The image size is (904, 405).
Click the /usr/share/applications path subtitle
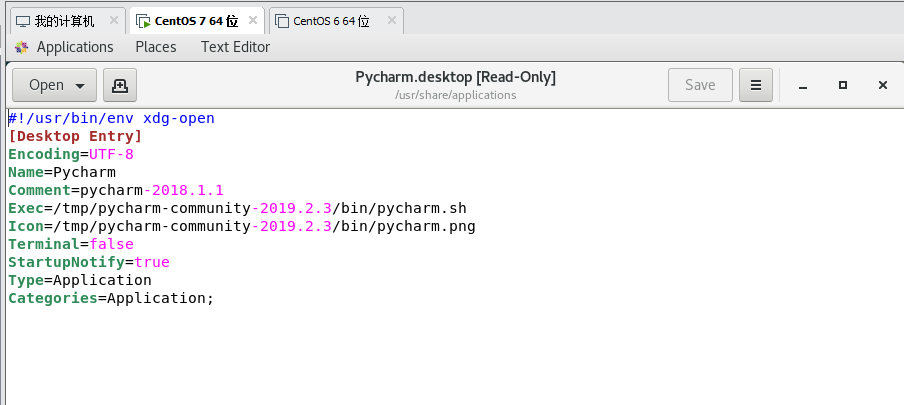point(455,95)
